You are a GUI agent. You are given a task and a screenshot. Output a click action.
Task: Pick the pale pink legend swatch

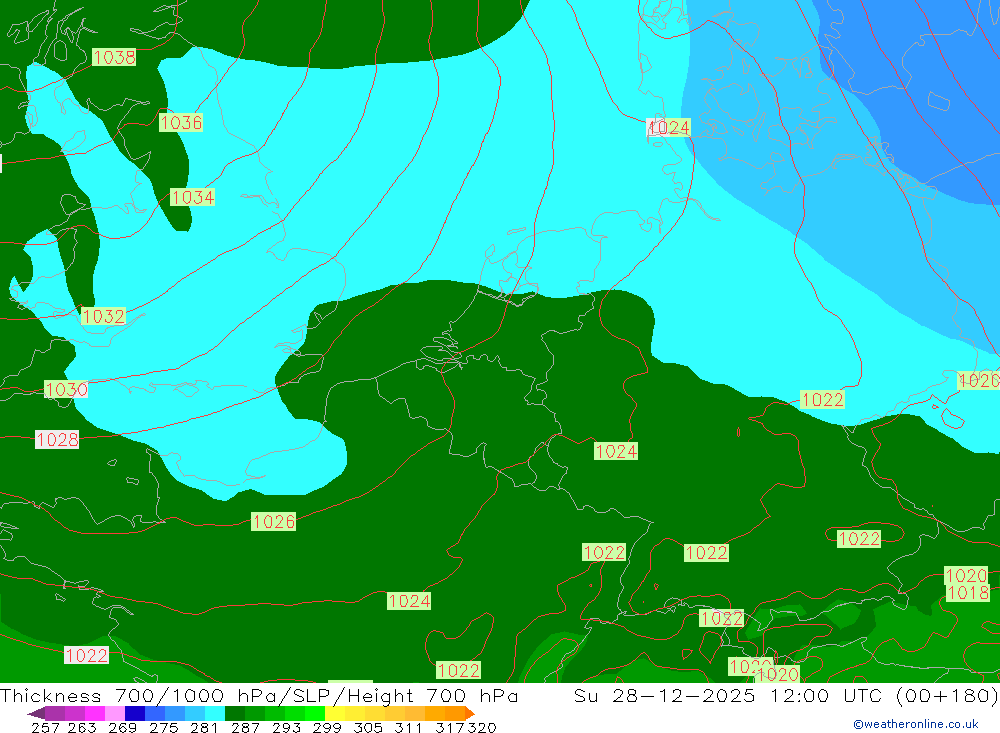click(x=115, y=713)
